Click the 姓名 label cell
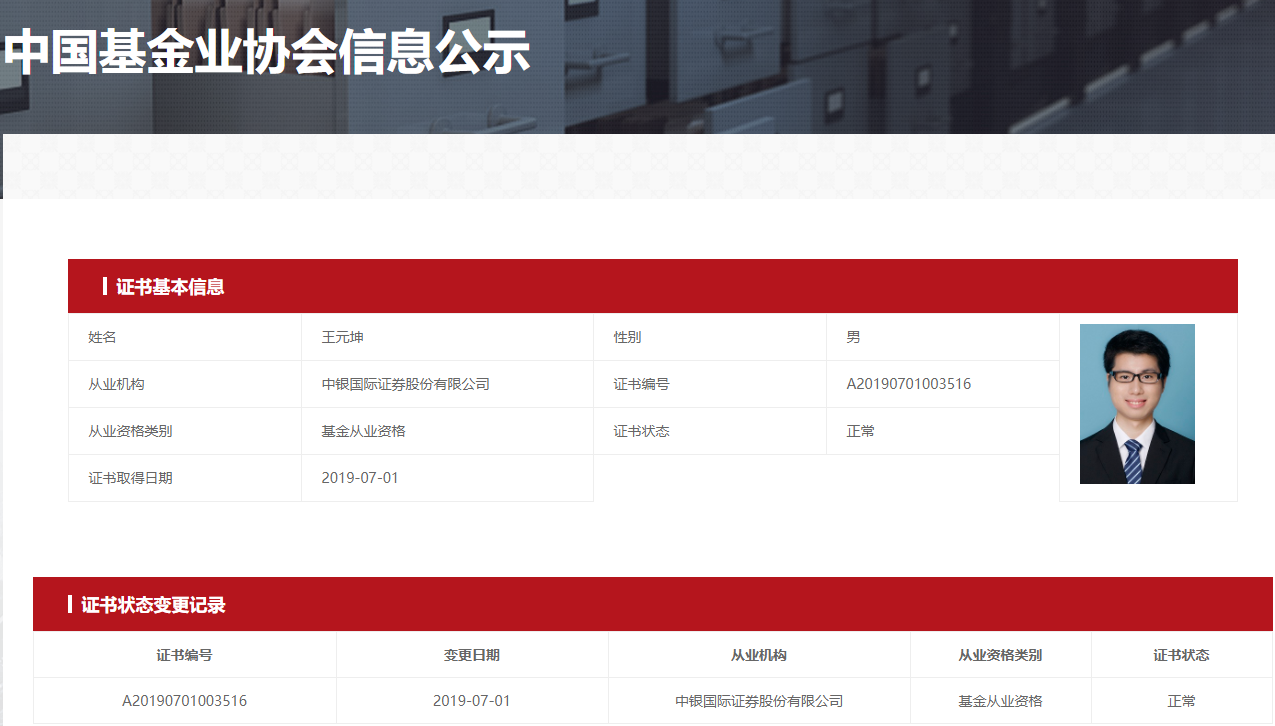This screenshot has width=1275, height=726. [103, 337]
